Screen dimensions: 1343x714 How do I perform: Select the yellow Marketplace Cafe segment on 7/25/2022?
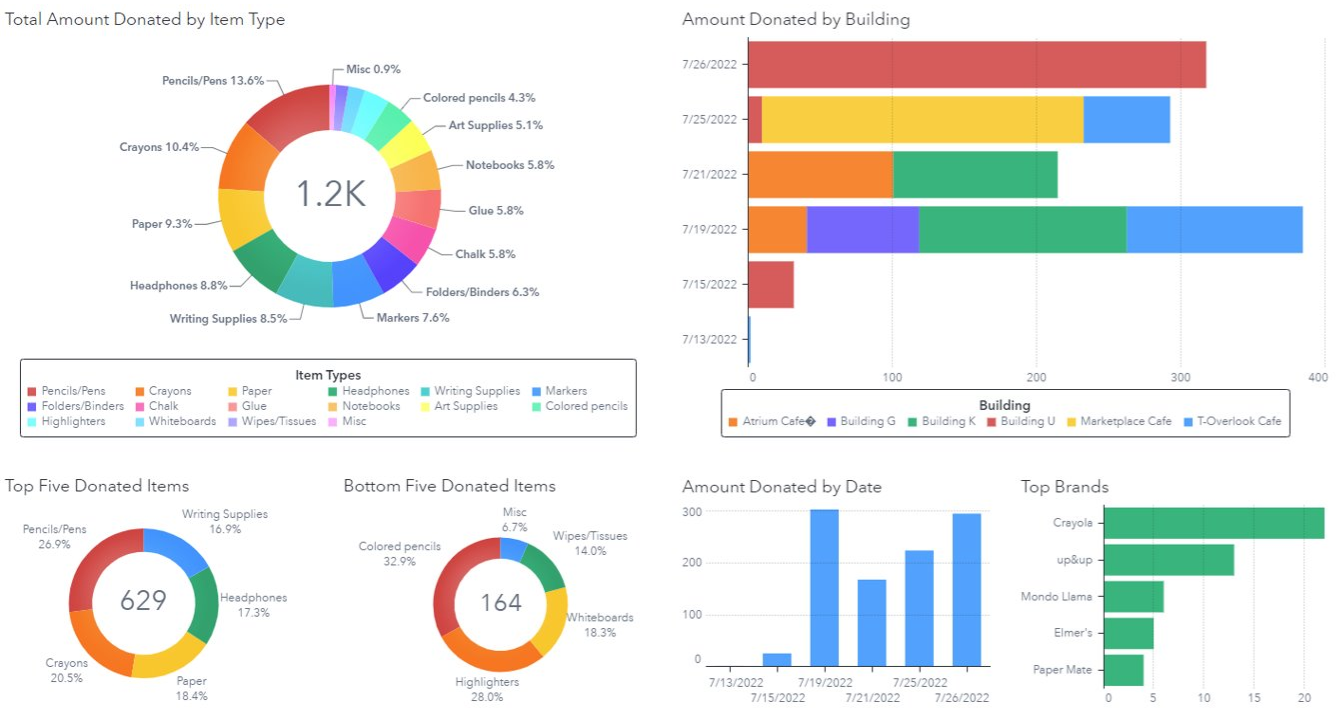click(x=922, y=120)
